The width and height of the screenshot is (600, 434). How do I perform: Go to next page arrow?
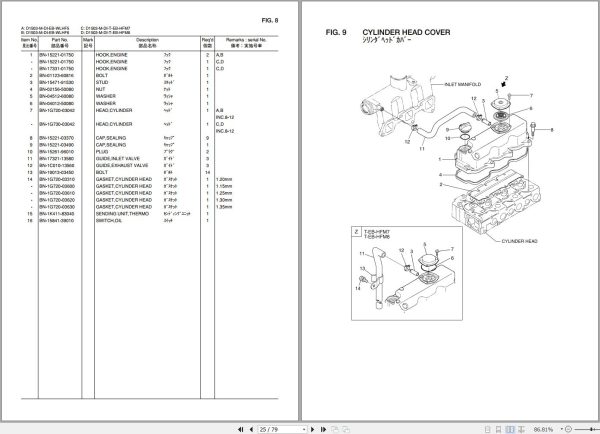[313, 429]
